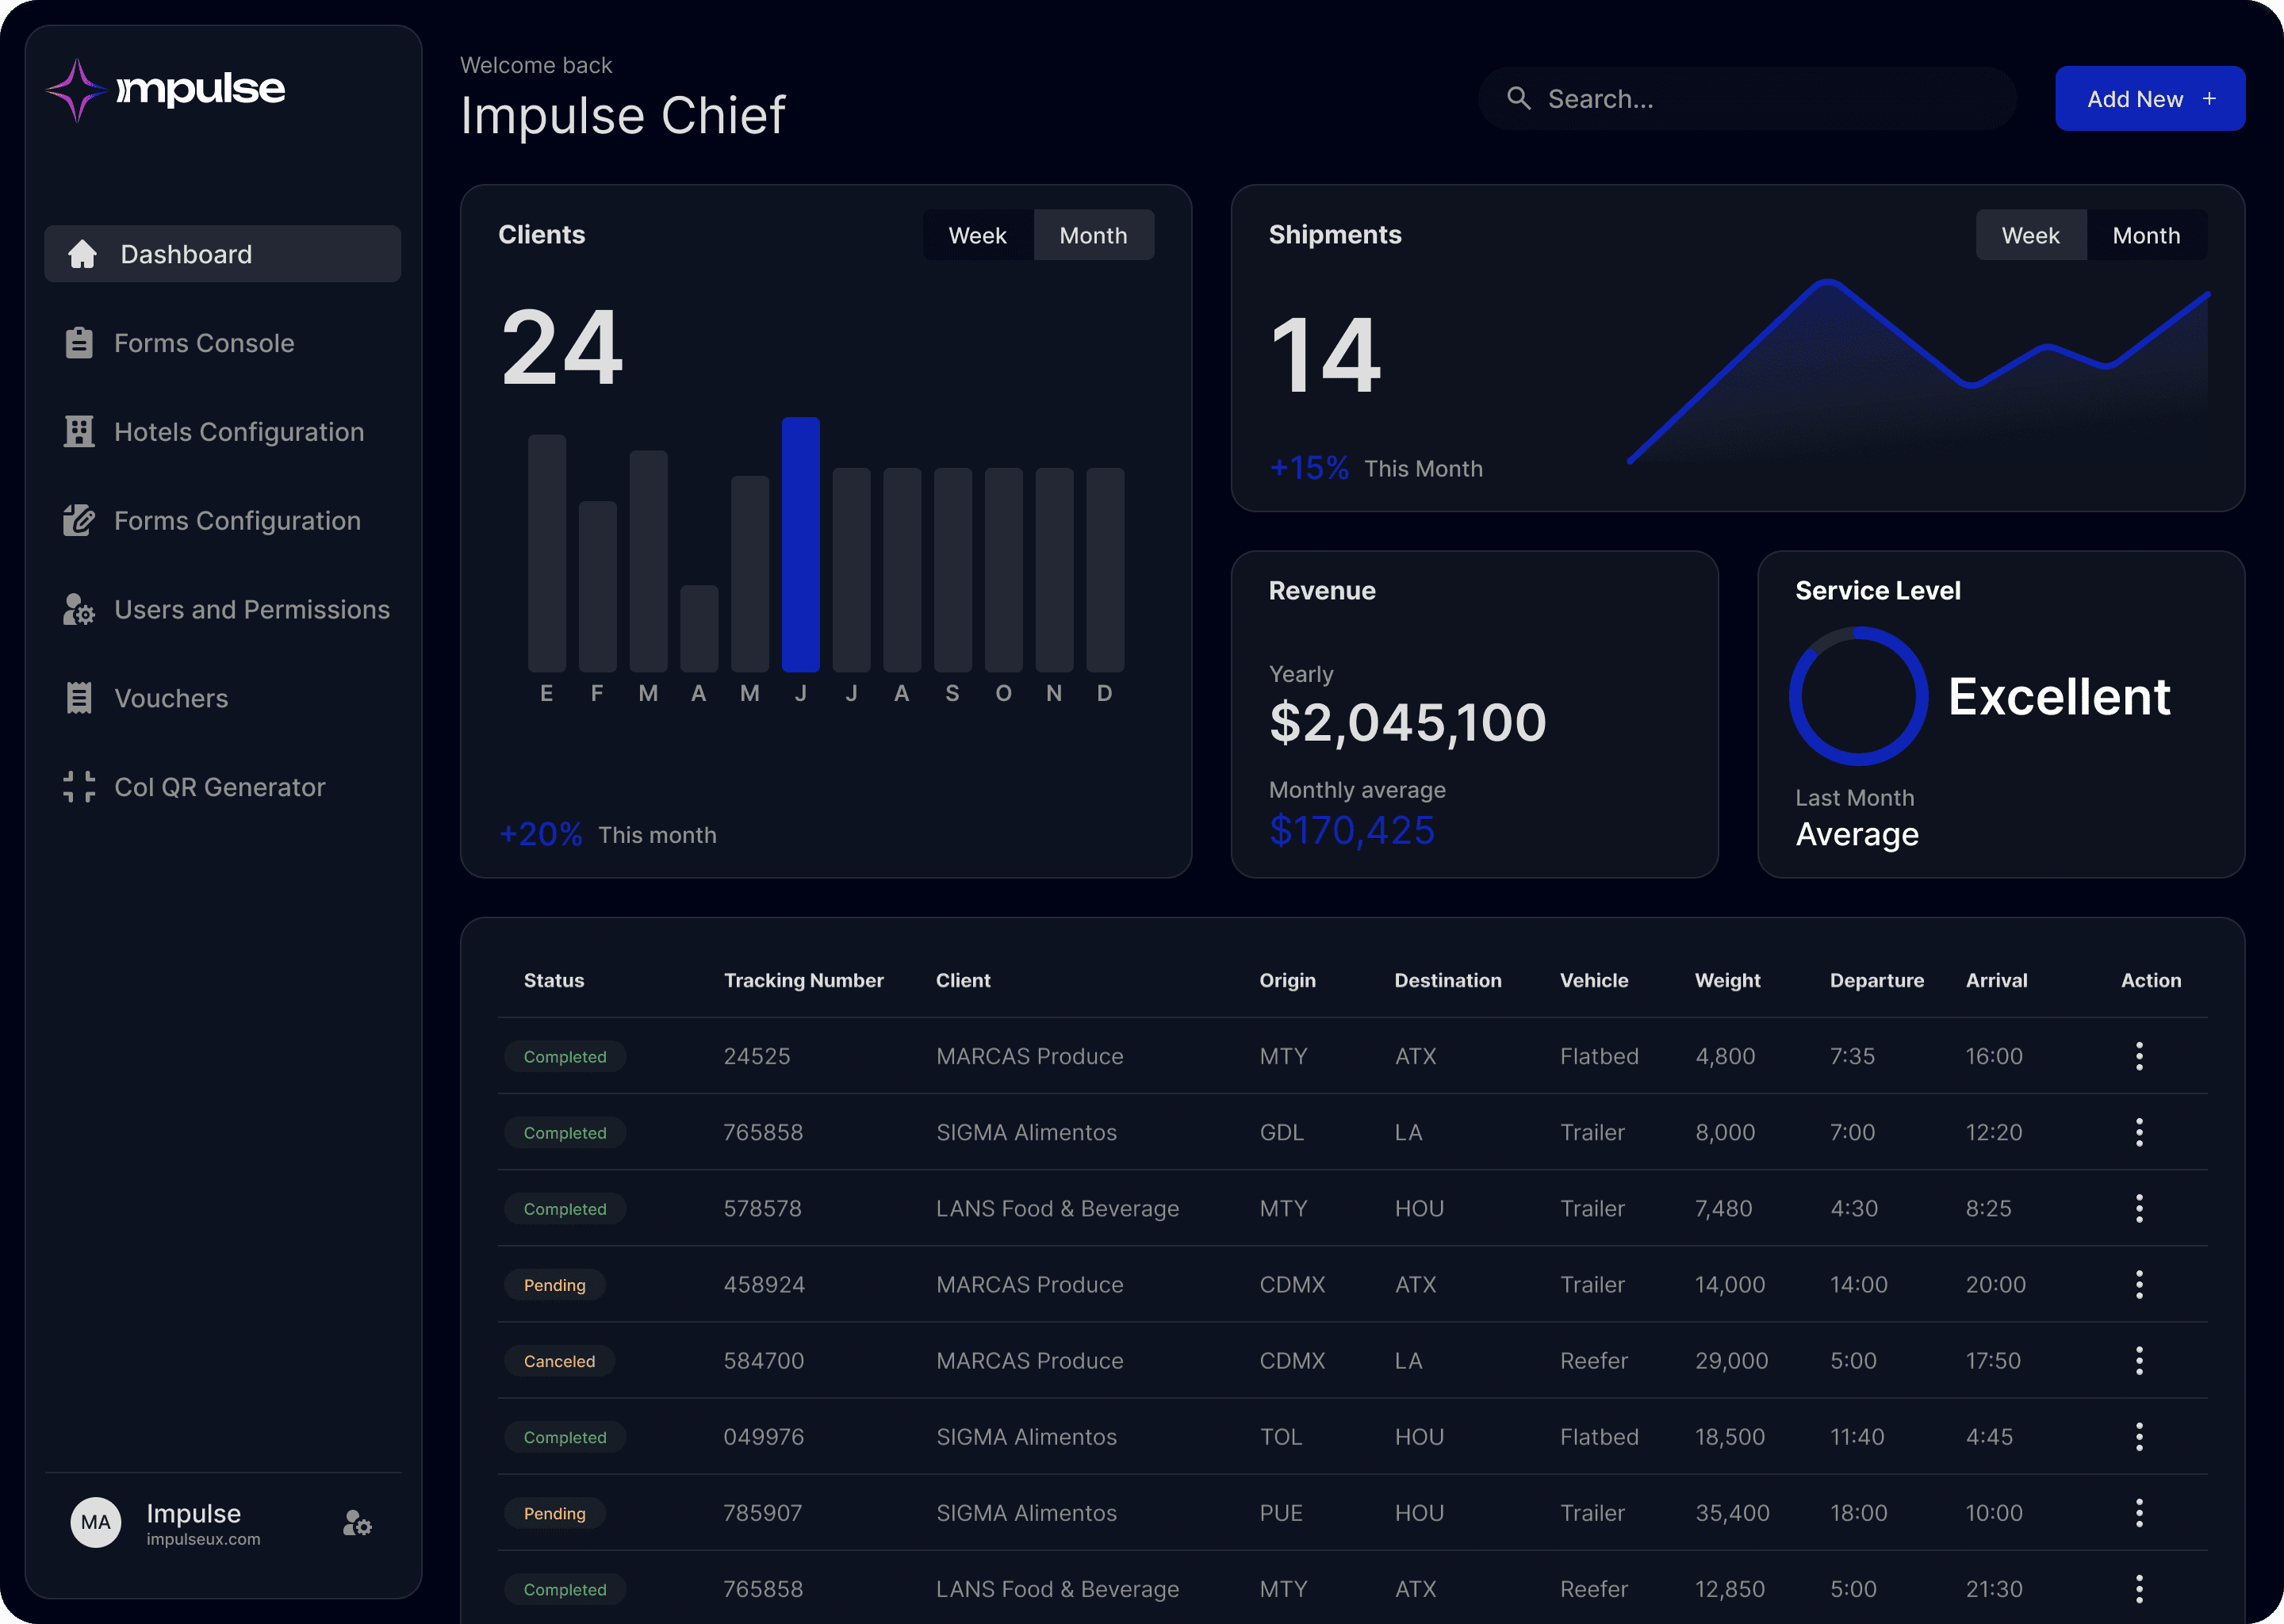
Task: Click the Completed badge for tracking 24525
Action: click(x=565, y=1056)
